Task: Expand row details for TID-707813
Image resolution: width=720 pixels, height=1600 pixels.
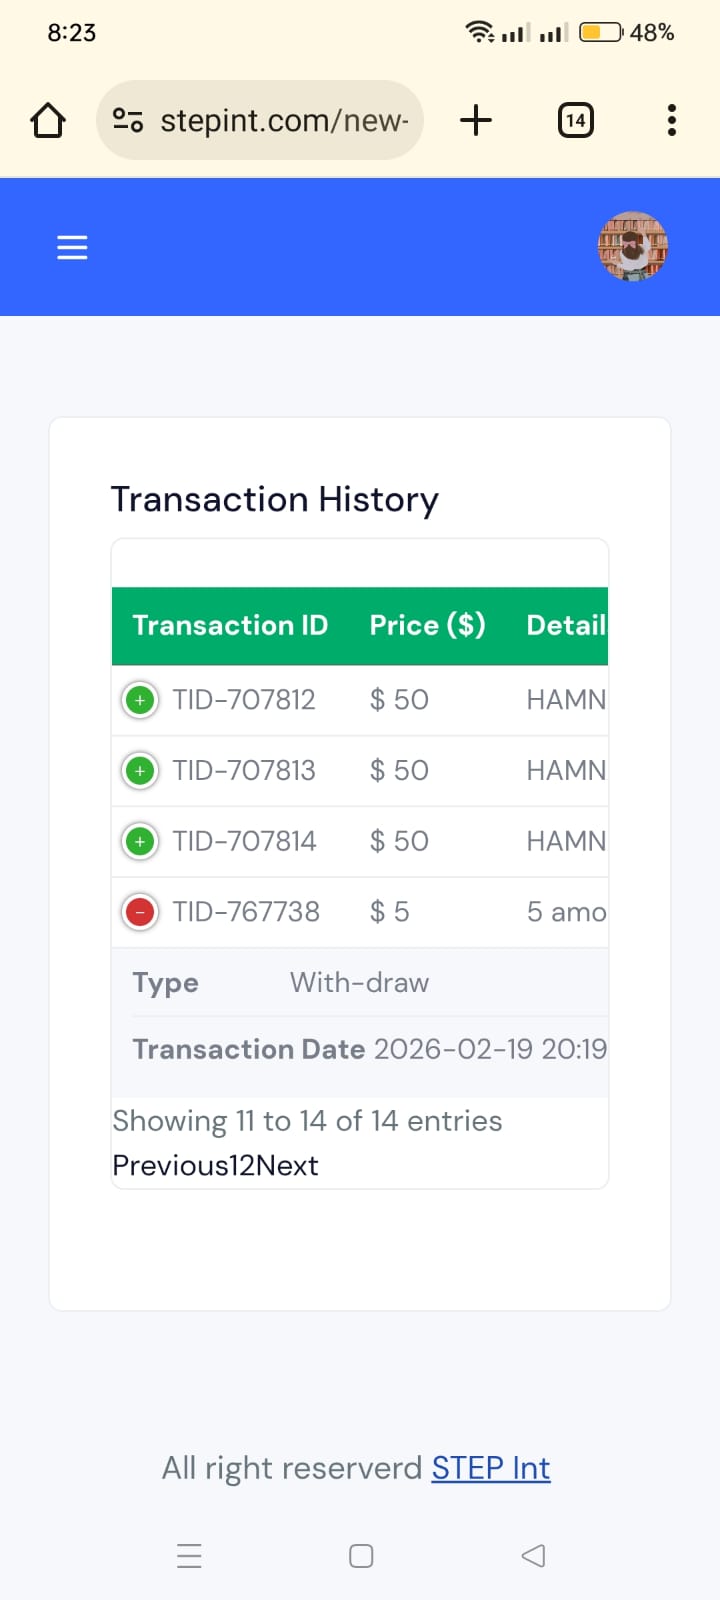Action: click(x=140, y=771)
